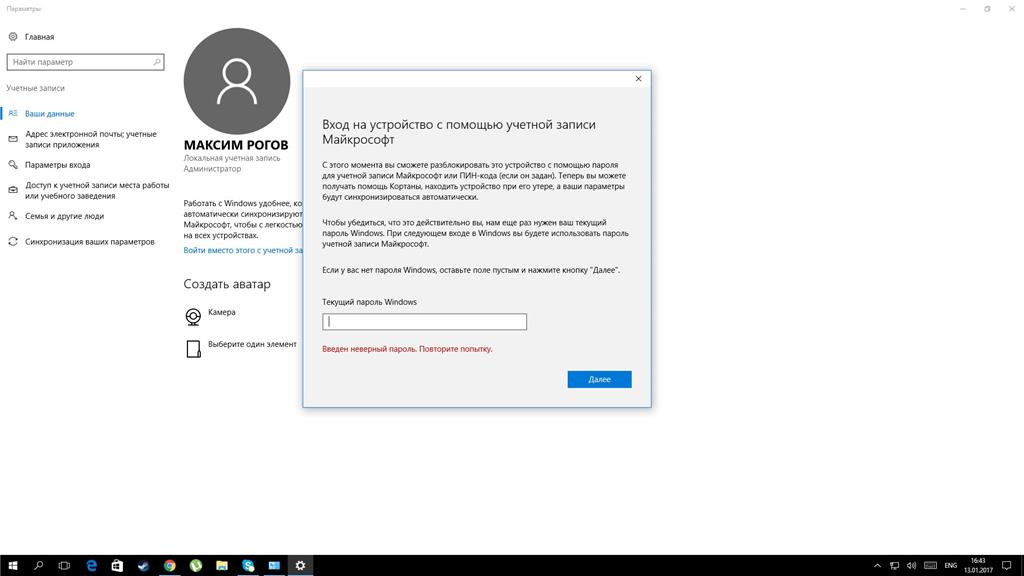Open Microsoft Store from taskbar

point(117,566)
